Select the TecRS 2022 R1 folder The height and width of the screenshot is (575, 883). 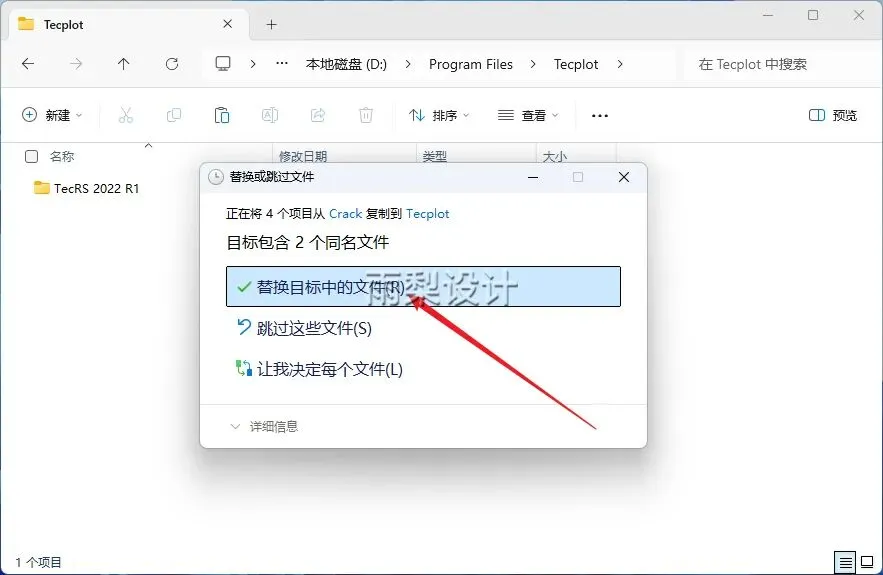click(x=87, y=188)
